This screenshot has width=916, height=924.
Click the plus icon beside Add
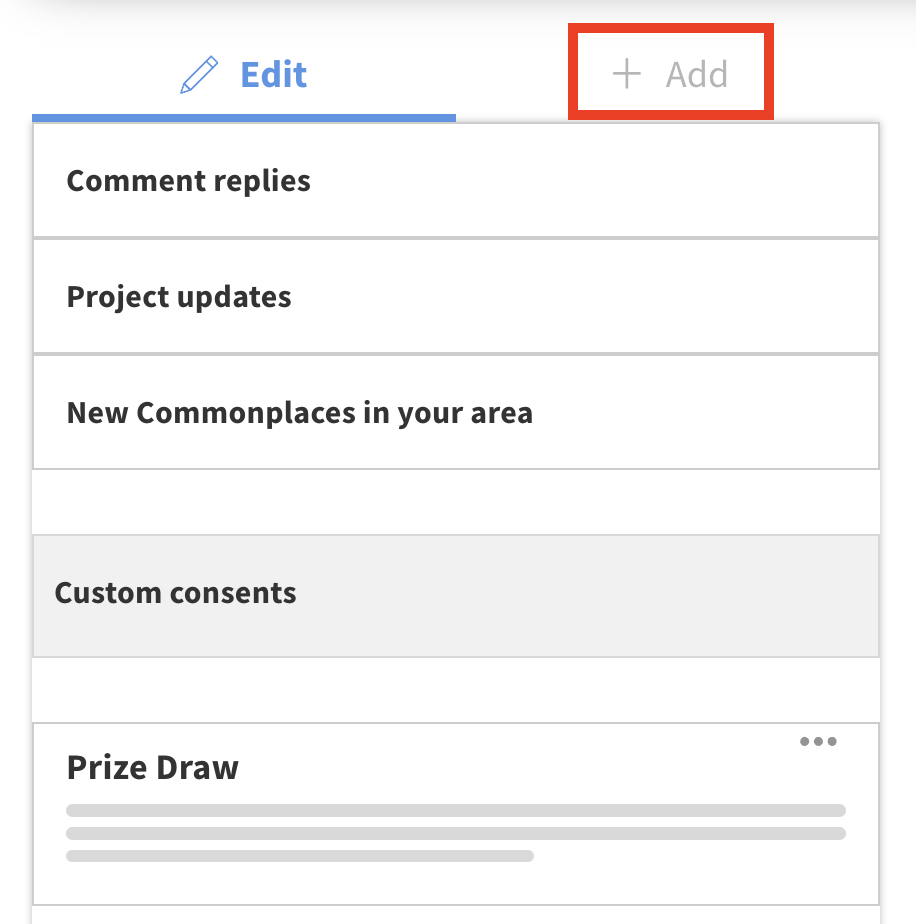[626, 74]
